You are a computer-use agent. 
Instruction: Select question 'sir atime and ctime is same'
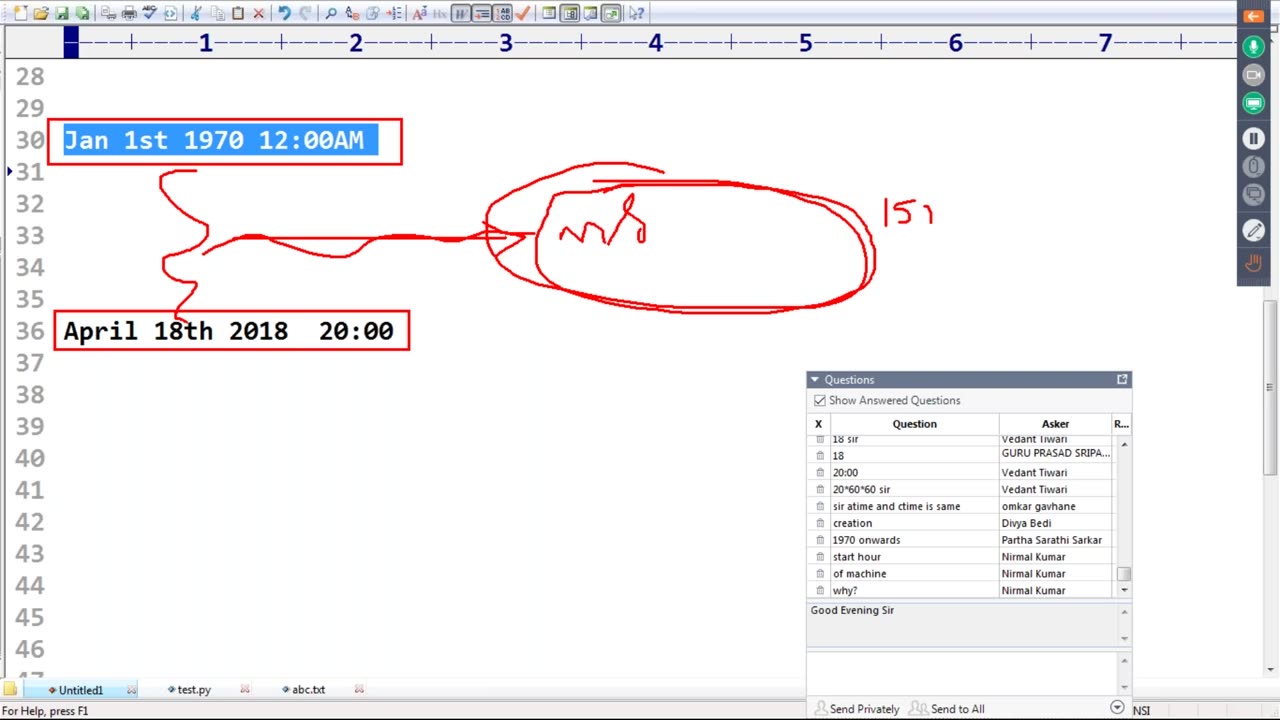coord(896,506)
